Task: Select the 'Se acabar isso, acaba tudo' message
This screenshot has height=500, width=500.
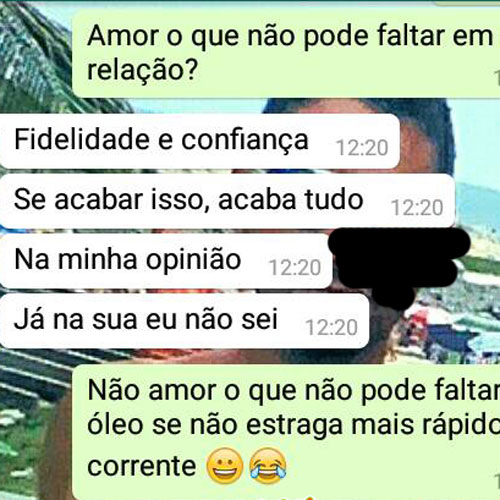Action: coord(227,201)
